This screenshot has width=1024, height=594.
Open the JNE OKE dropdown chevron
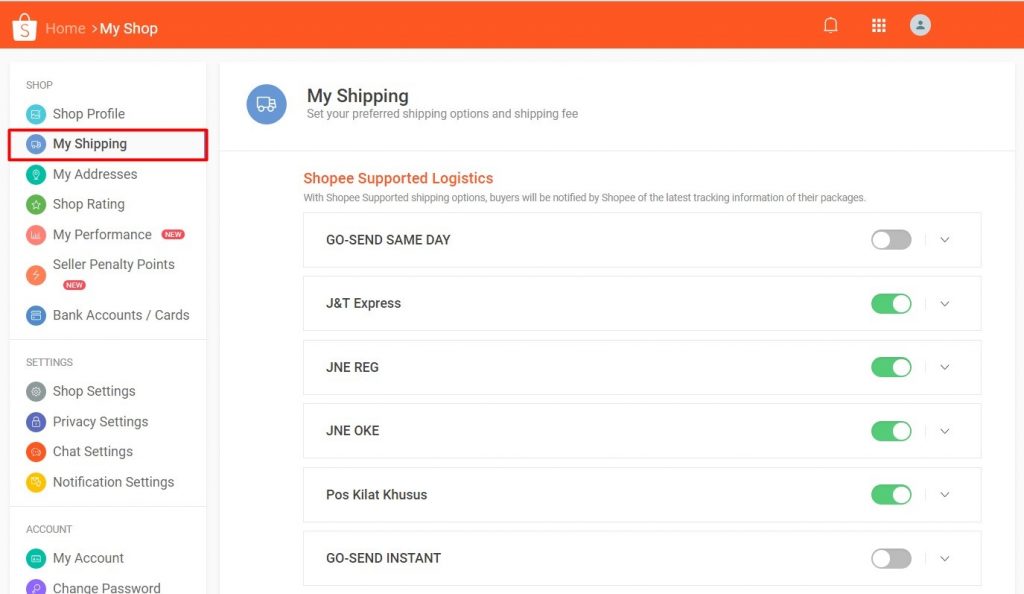click(x=944, y=431)
